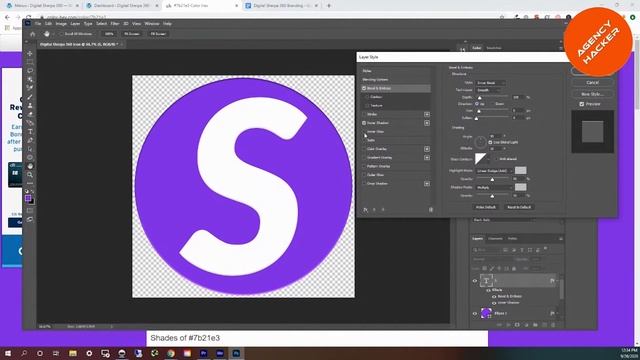Select the Clone Stamp tool
The height and width of the screenshot is (360, 640).
30,106
